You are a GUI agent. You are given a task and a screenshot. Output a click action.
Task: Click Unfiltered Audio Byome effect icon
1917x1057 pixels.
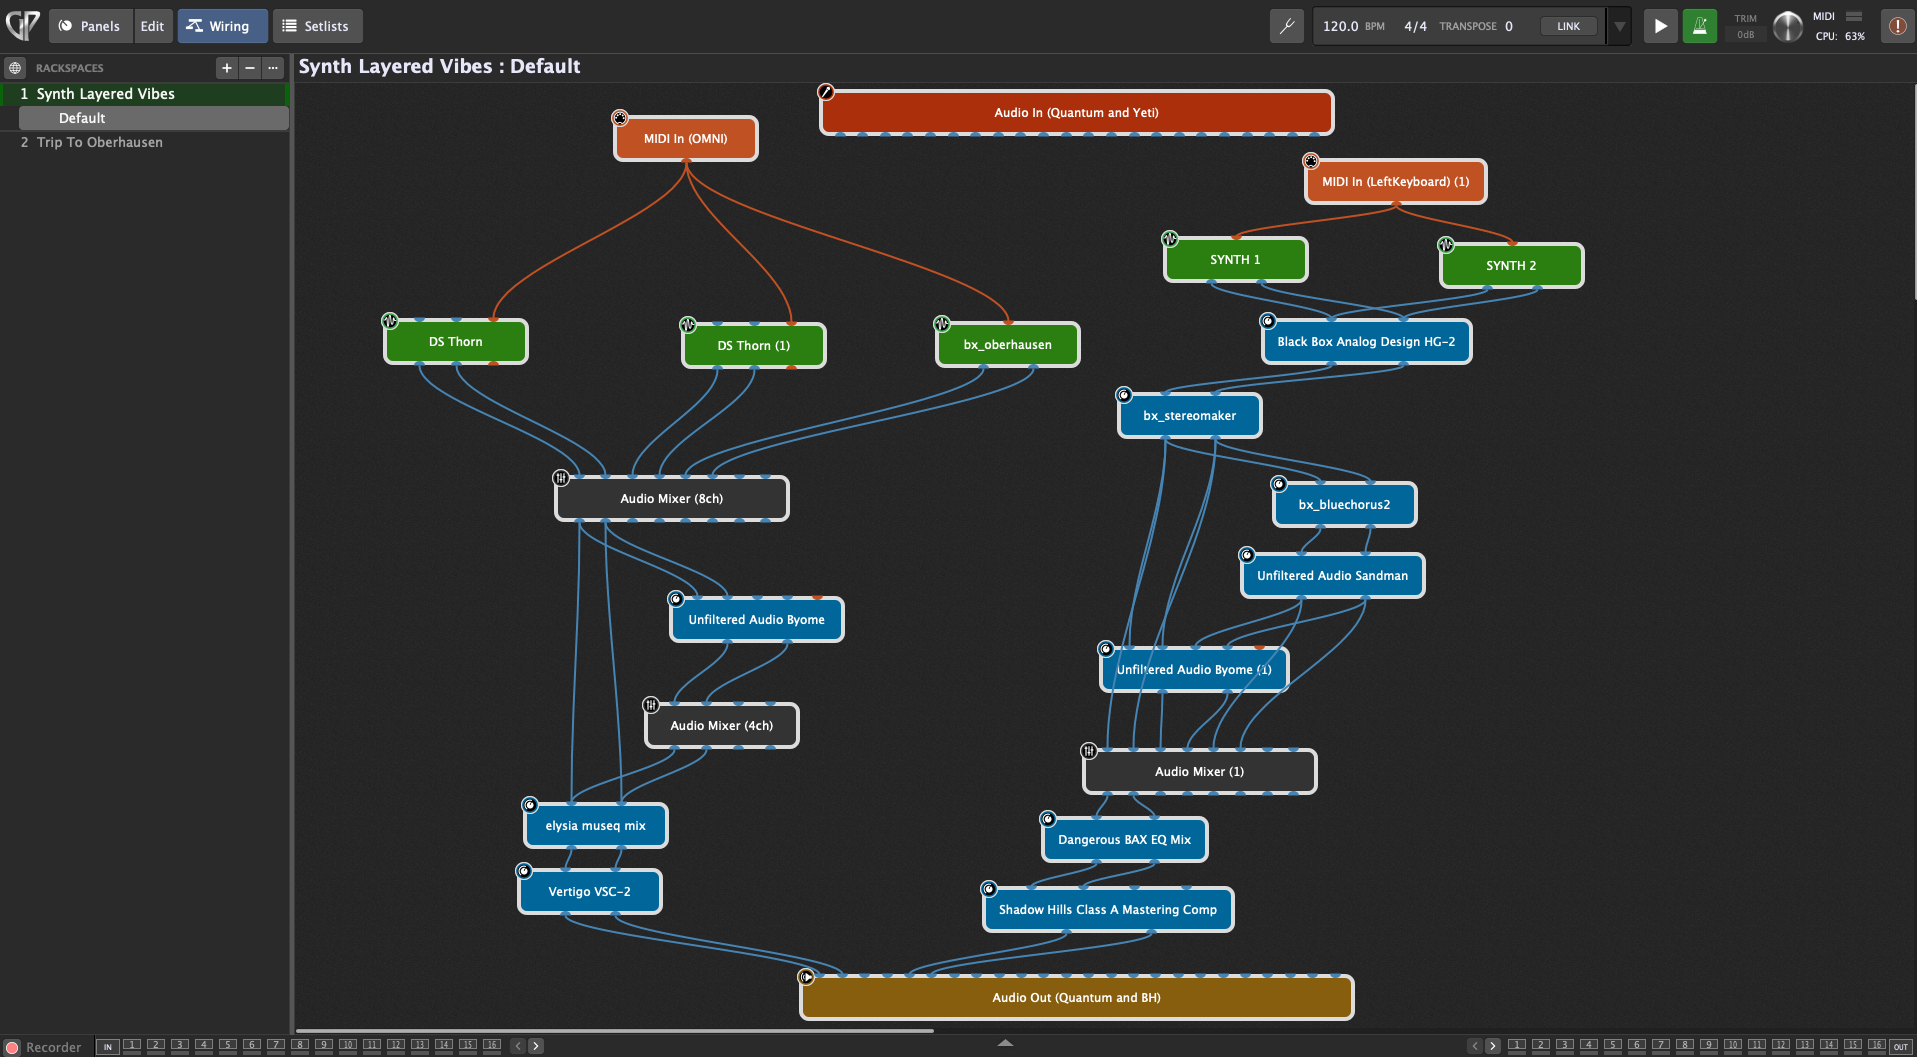click(x=676, y=599)
